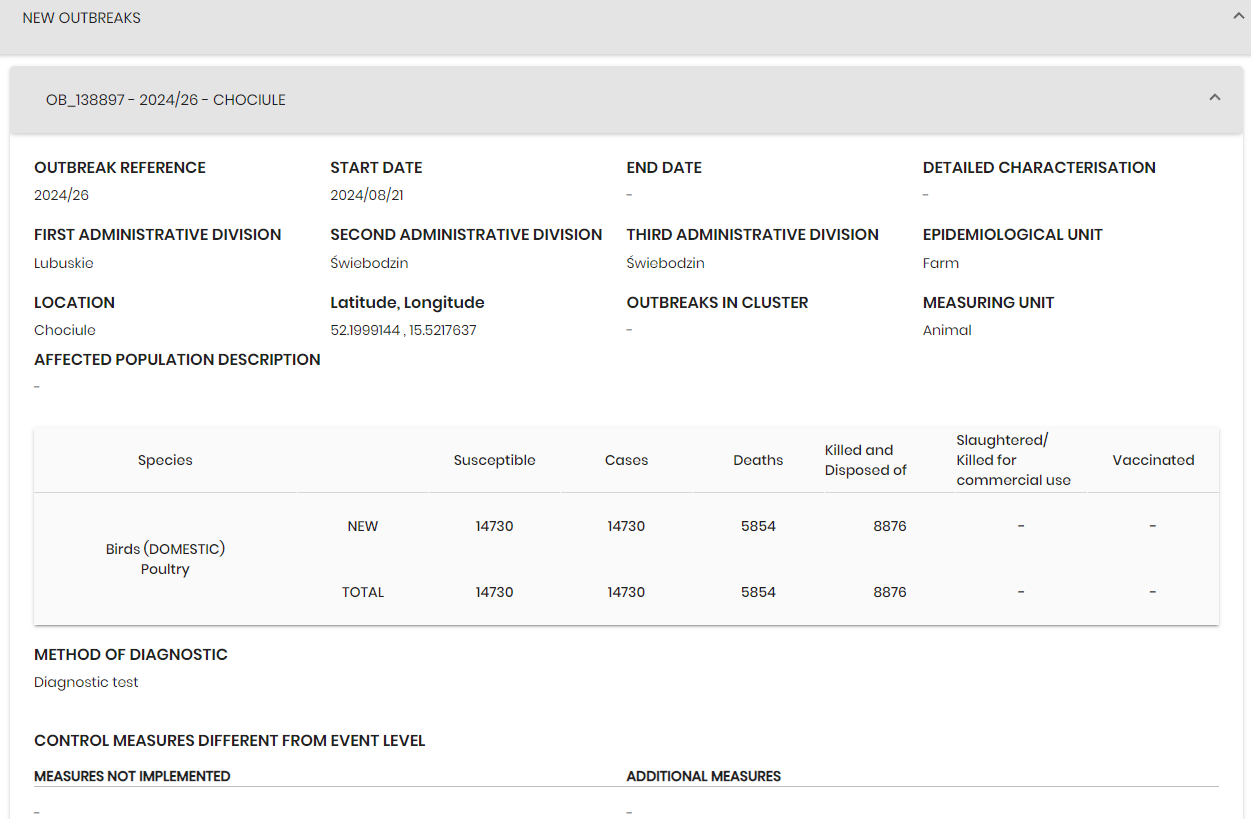Select the Susceptible column header
The width and height of the screenshot is (1251, 819).
494,460
